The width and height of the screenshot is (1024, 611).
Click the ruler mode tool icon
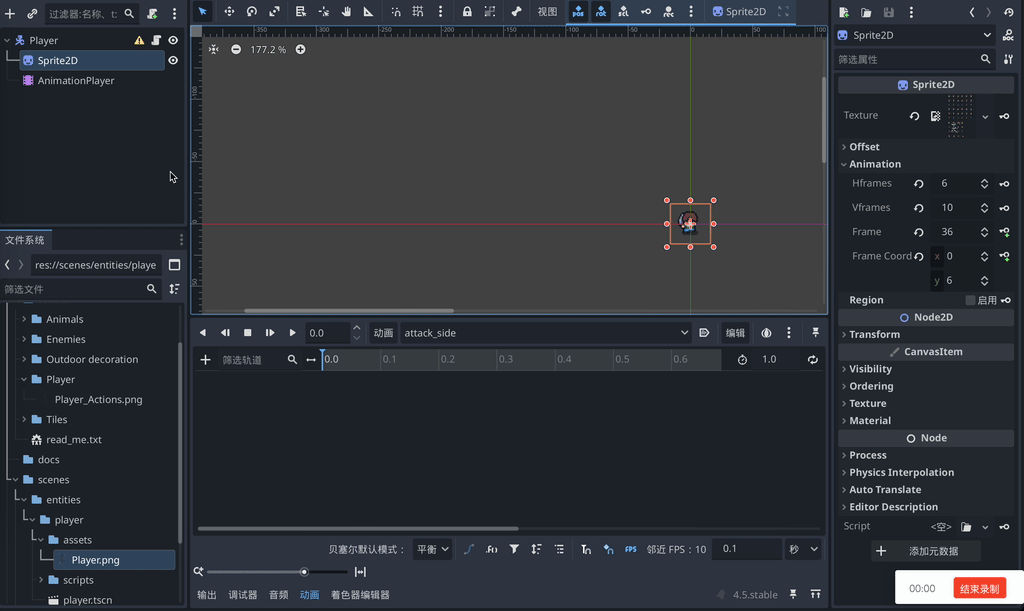coord(368,12)
